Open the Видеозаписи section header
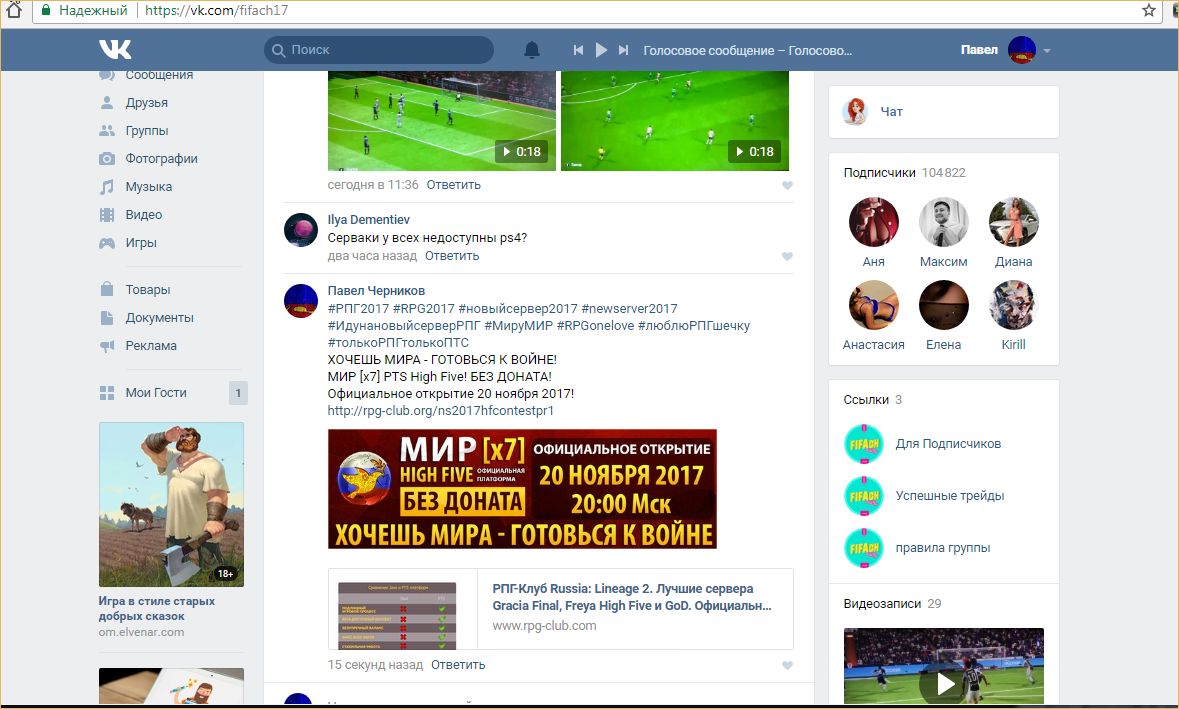Image resolution: width=1179 pixels, height=709 pixels. click(x=893, y=604)
